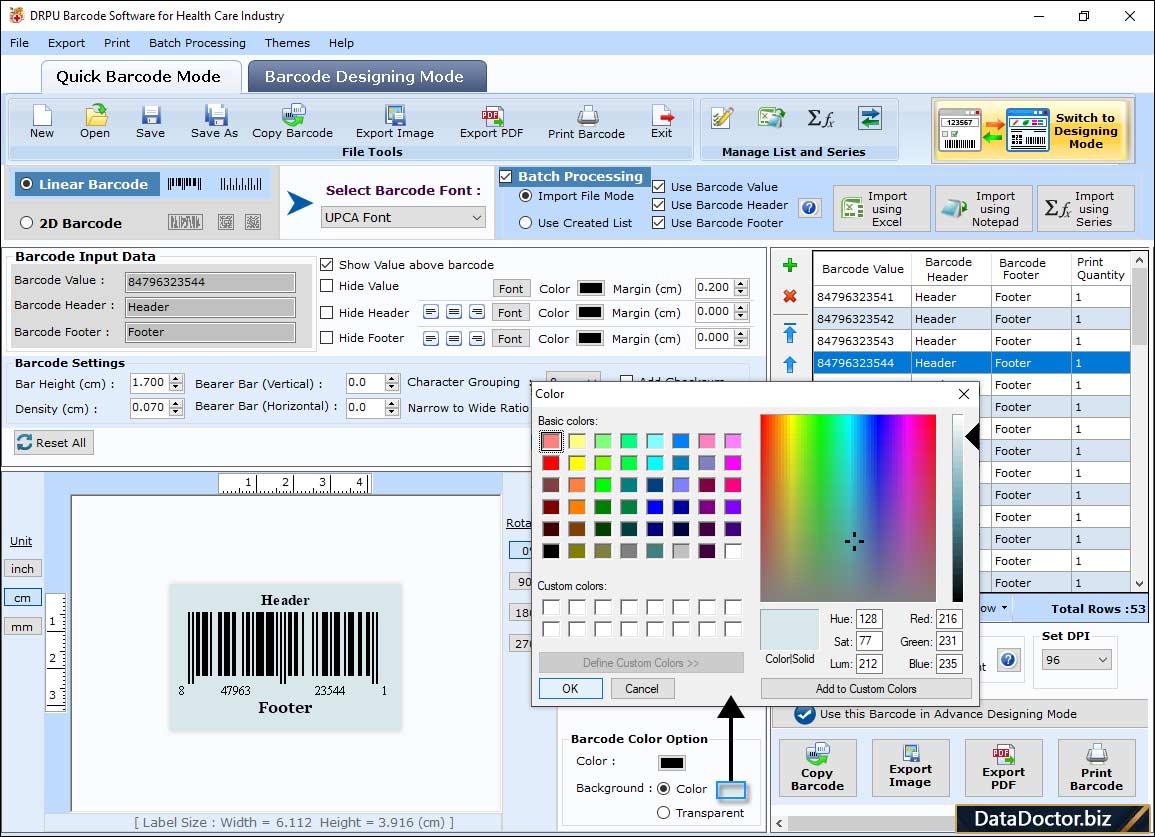Viewport: 1155px width, 837px height.
Task: Click Print Barcode in File Tools toolbar
Action: pos(586,122)
